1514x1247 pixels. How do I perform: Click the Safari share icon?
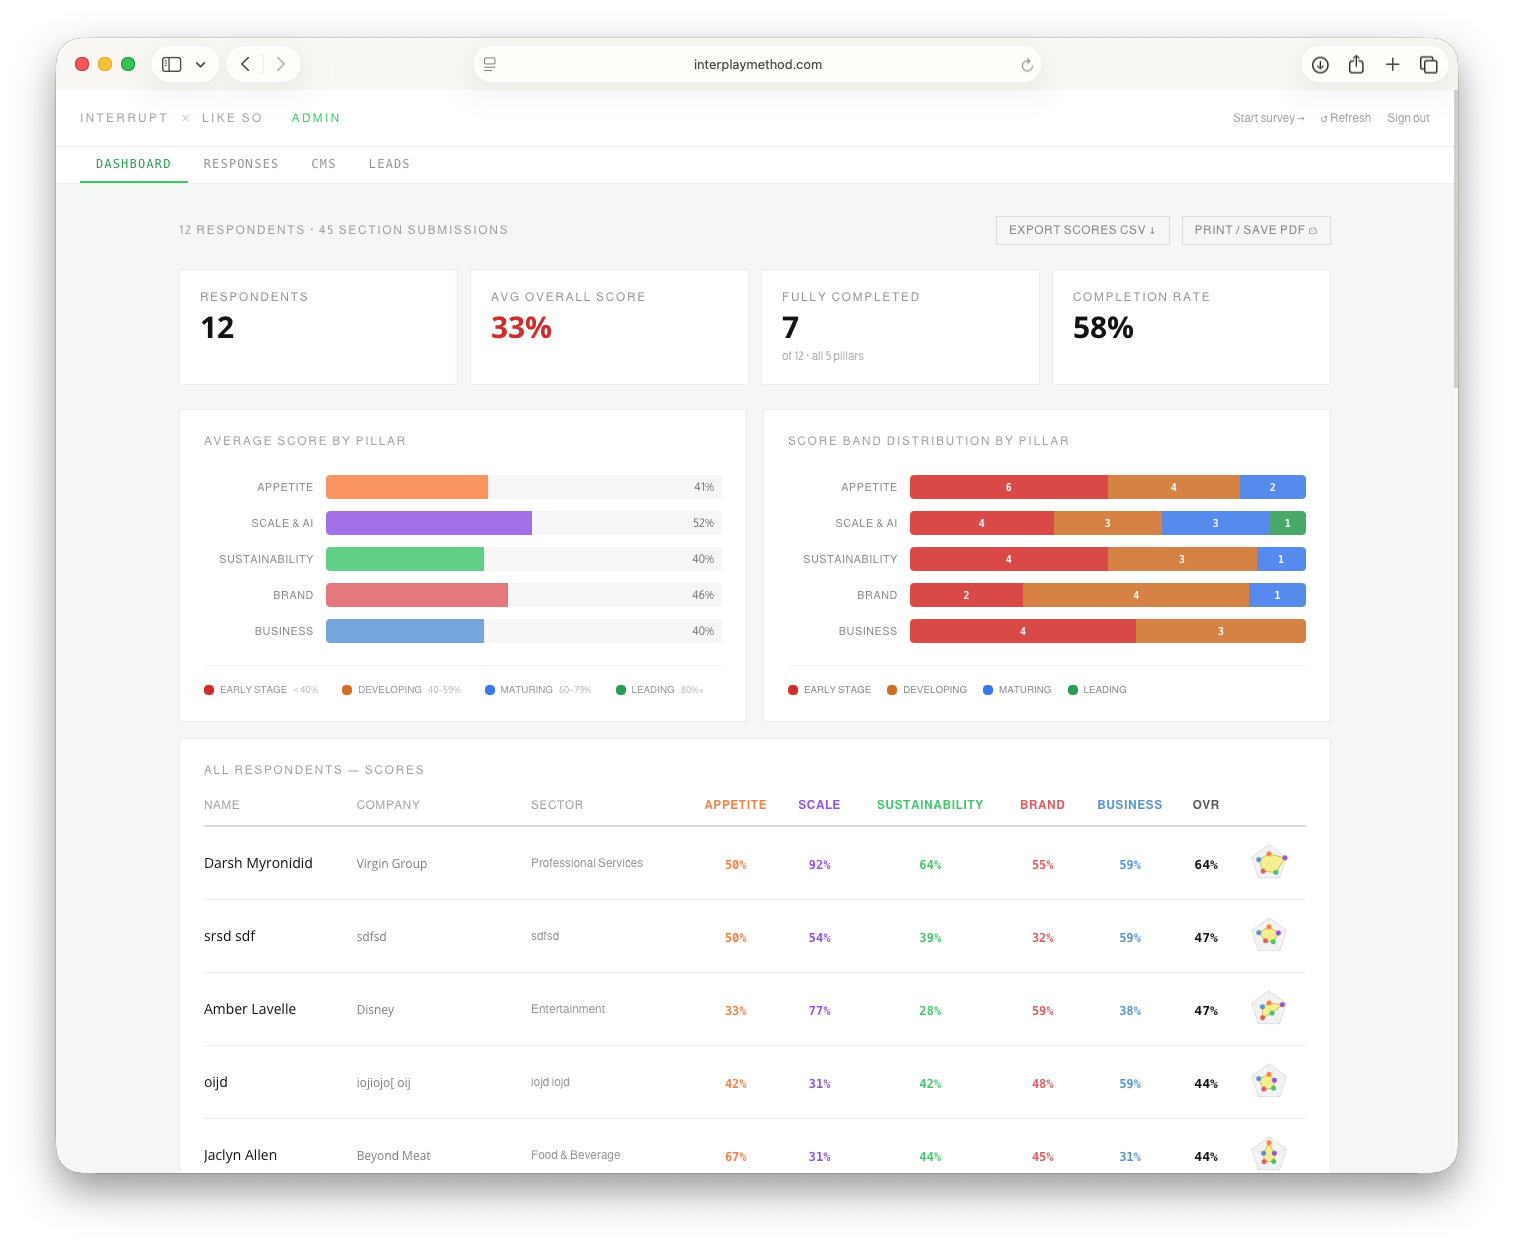tap(1356, 64)
